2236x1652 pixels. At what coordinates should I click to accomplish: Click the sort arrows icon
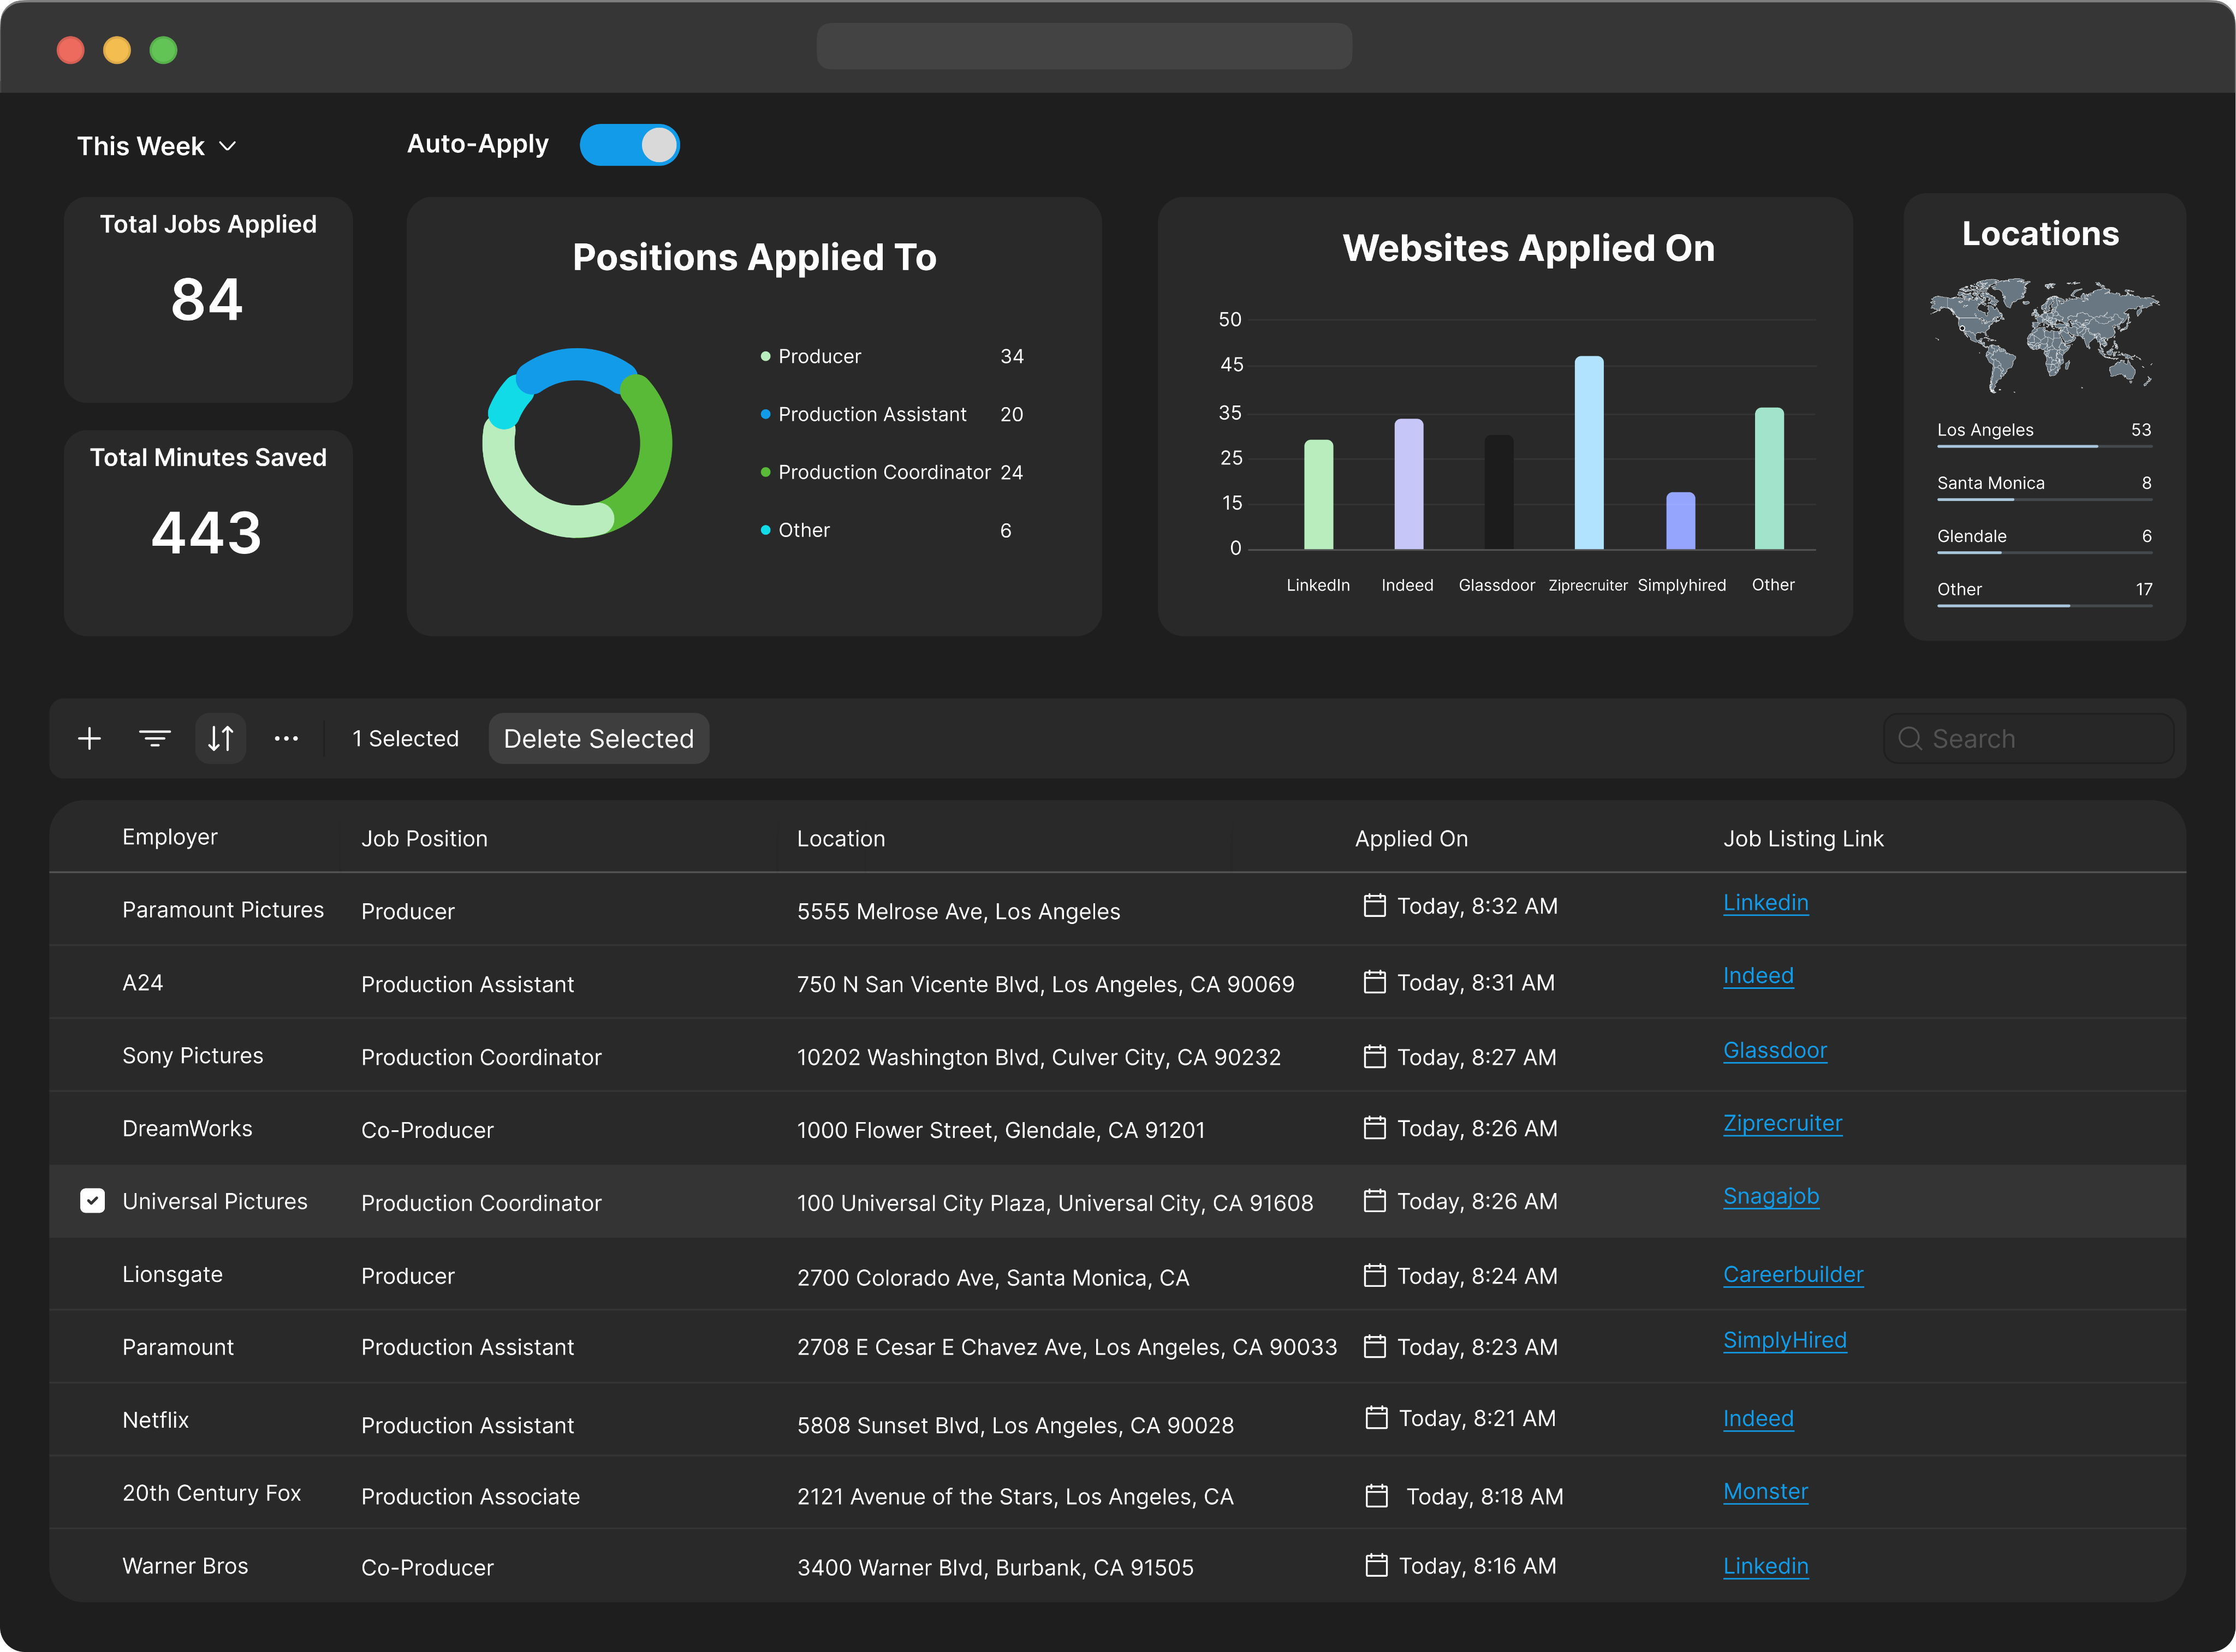(220, 739)
